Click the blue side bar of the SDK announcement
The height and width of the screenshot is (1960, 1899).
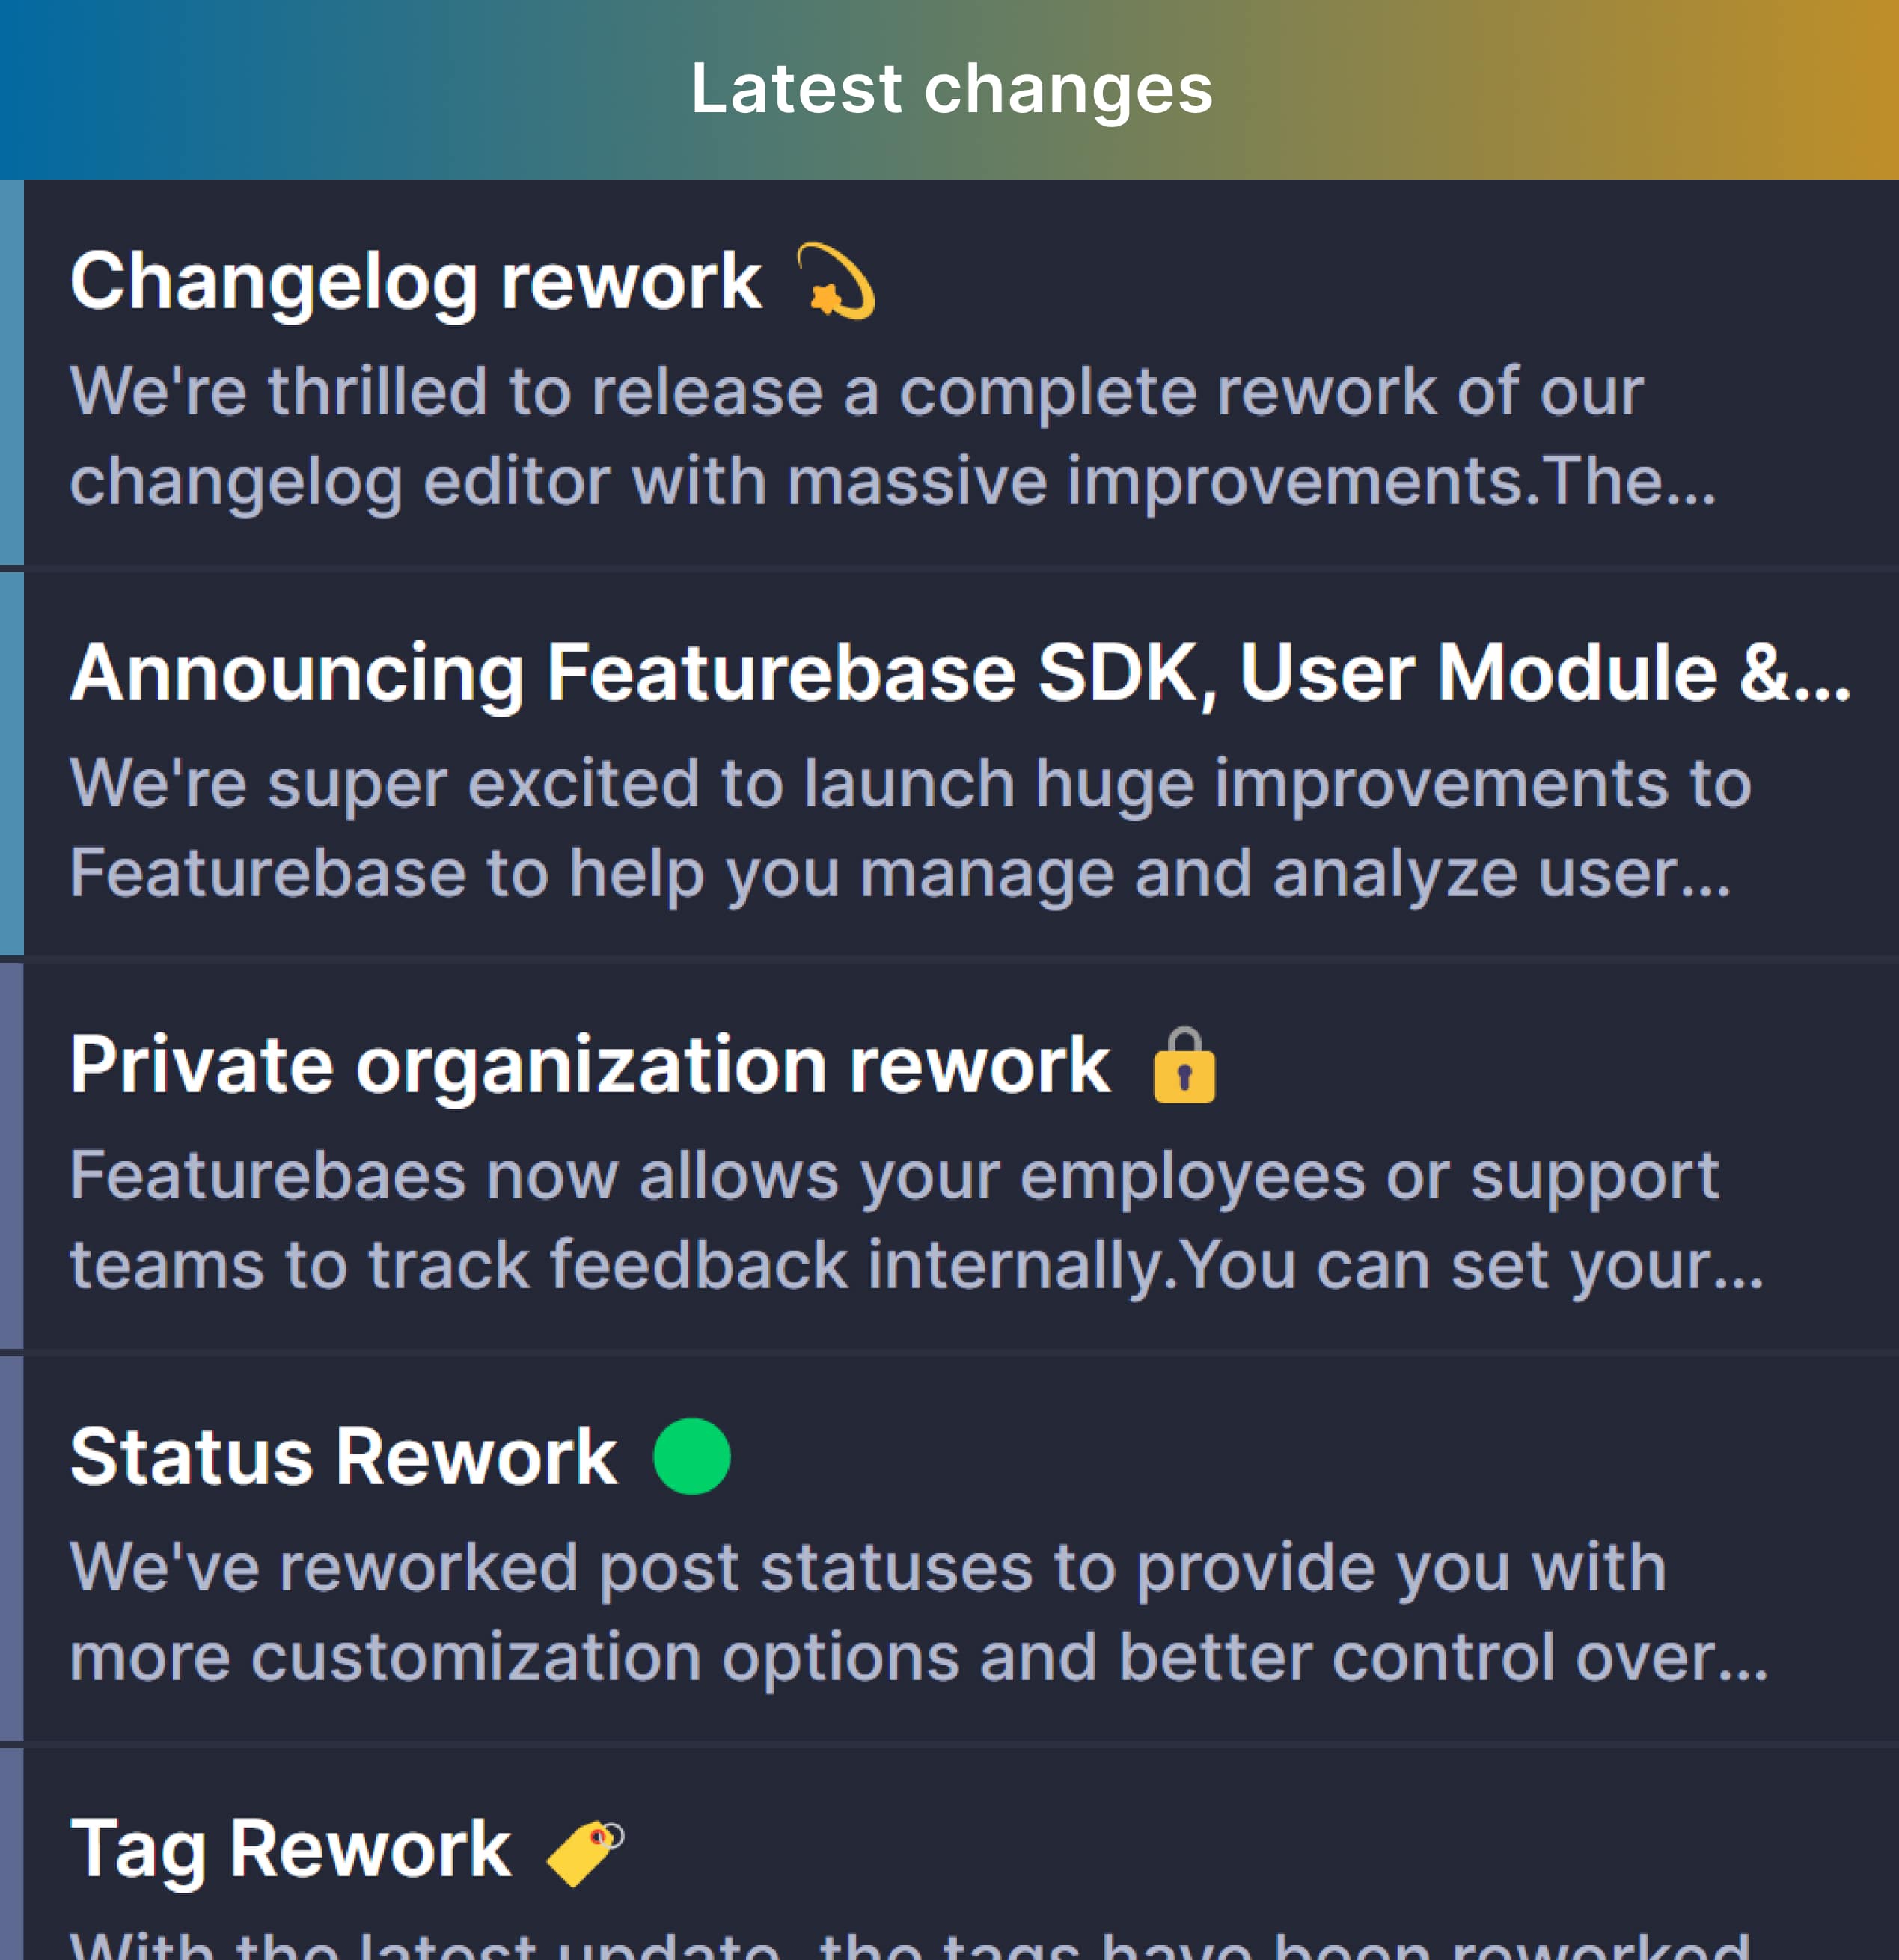coord(11,764)
